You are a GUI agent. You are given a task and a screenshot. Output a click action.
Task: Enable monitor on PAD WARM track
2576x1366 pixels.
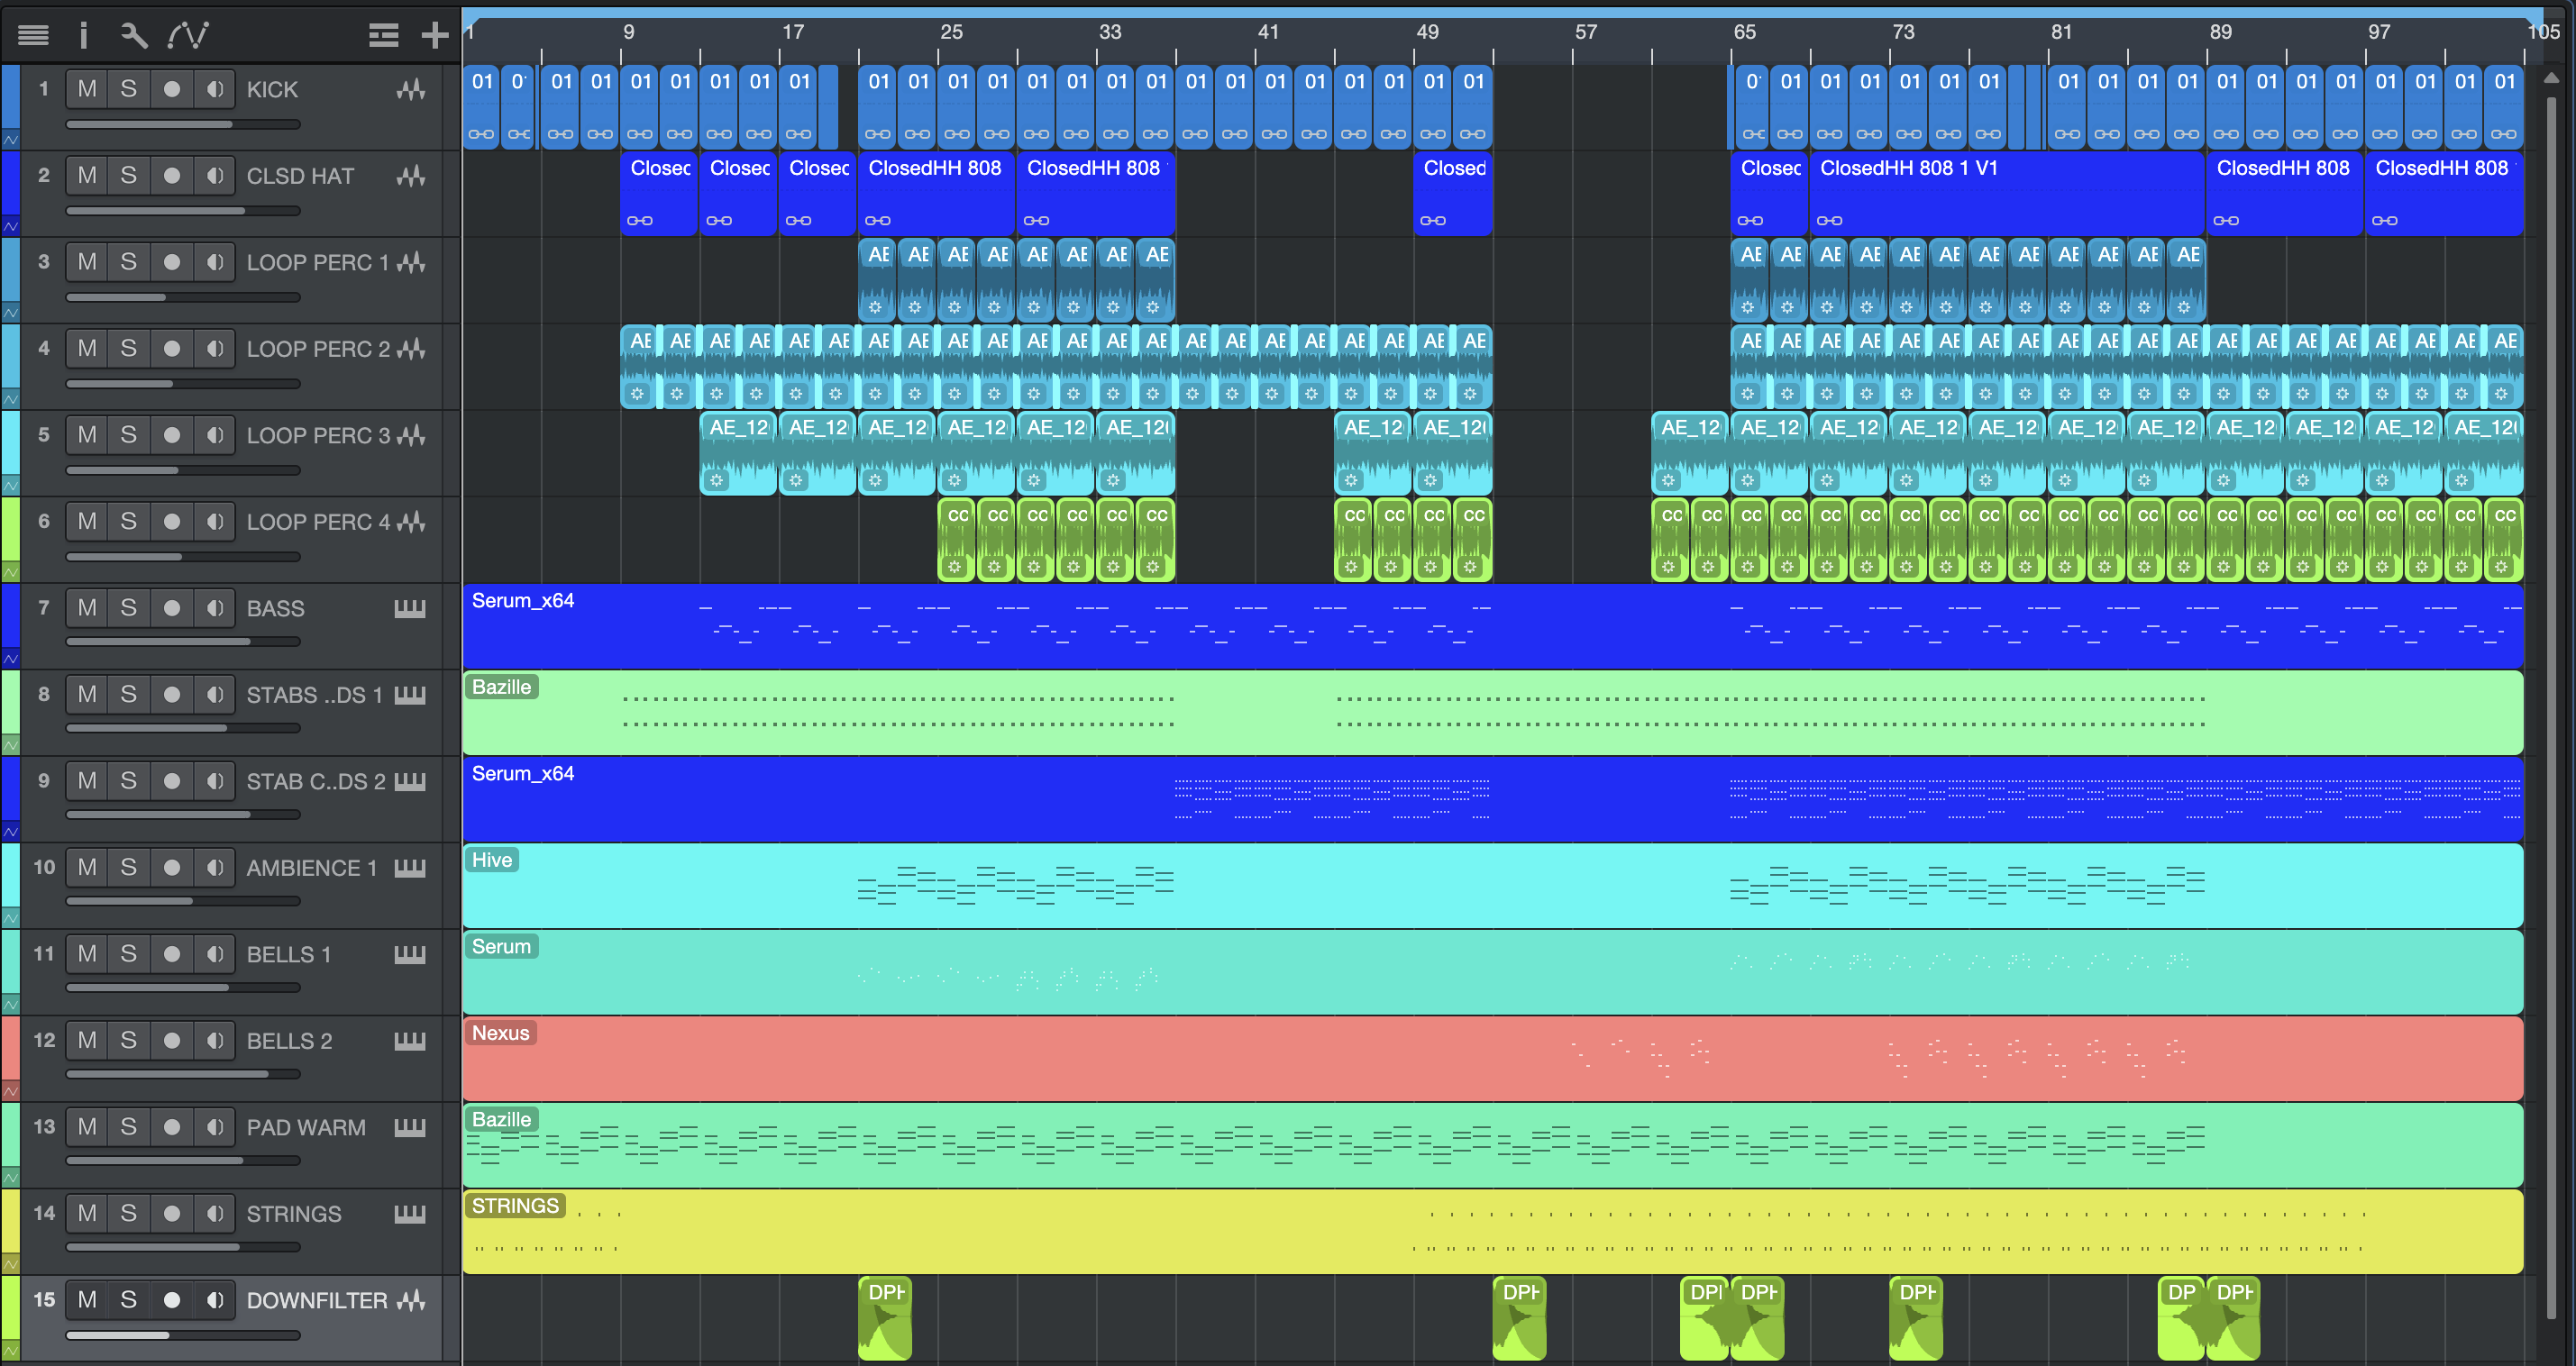pos(214,1127)
